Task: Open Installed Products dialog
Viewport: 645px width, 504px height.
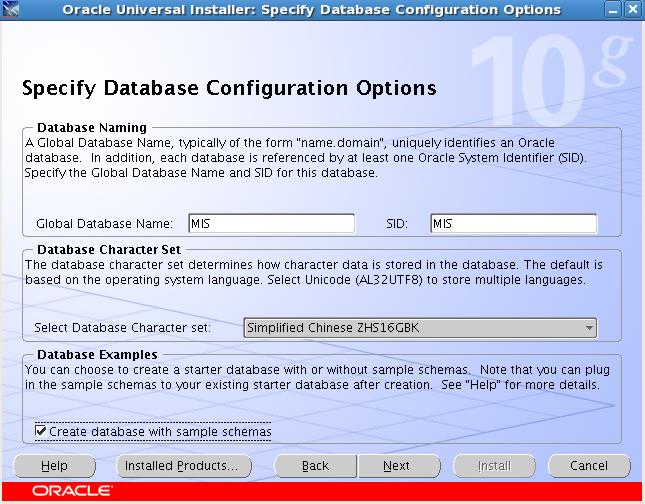Action: coord(184,466)
